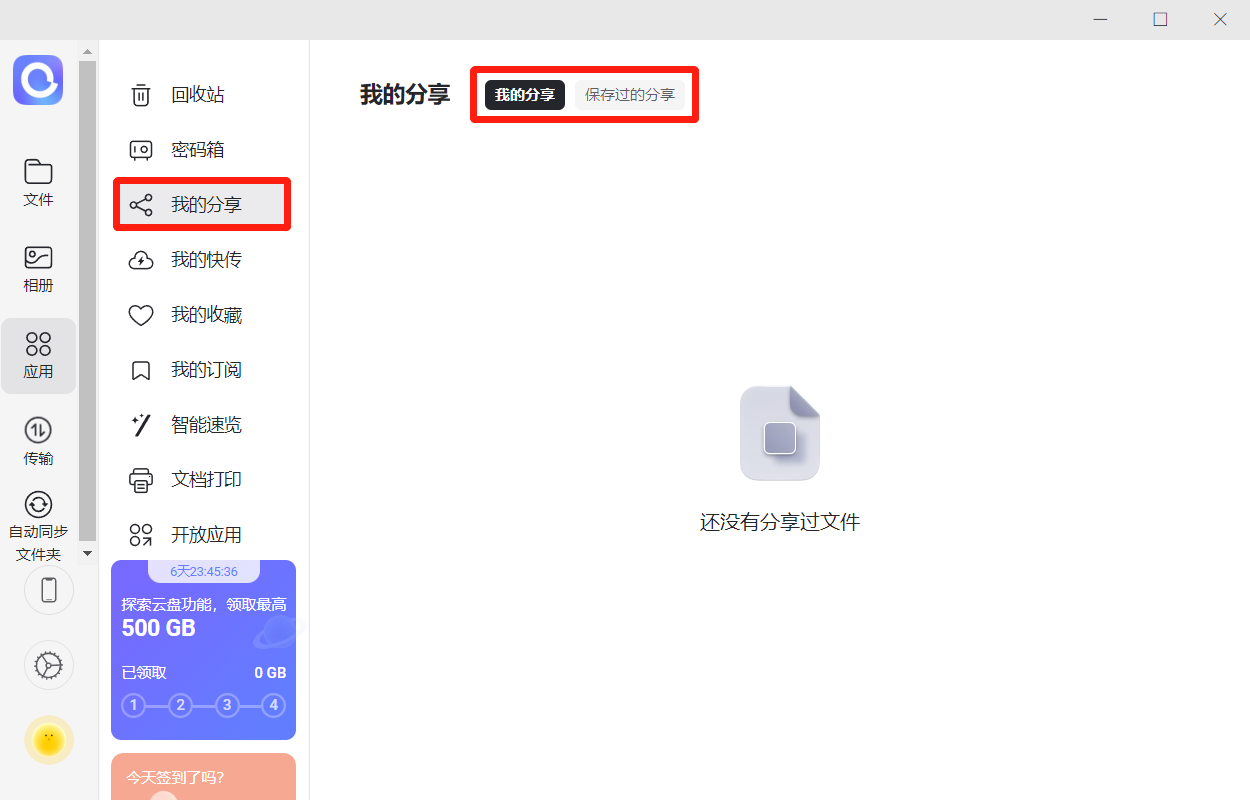Image resolution: width=1250 pixels, height=800 pixels.
Task: Open 密码箱 password safe
Action: tap(202, 150)
